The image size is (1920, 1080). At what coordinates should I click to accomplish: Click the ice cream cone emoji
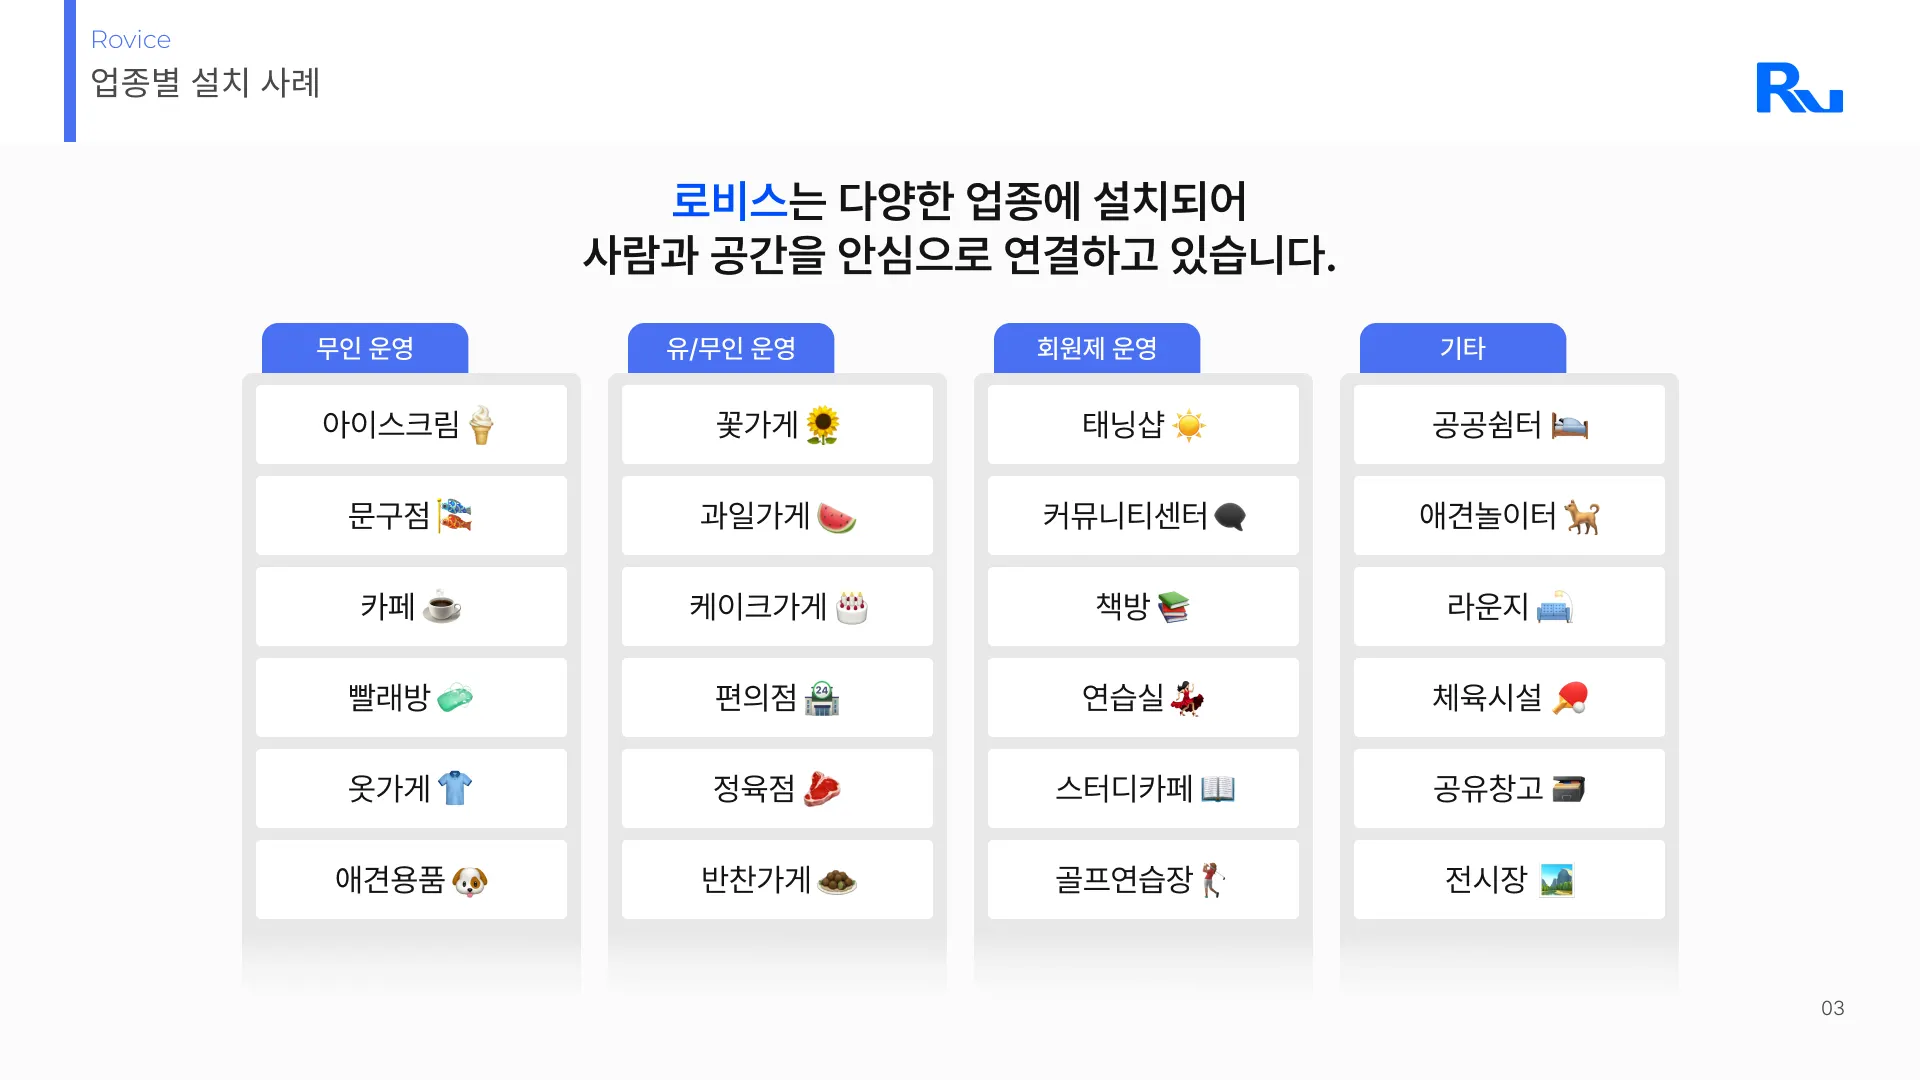481,425
